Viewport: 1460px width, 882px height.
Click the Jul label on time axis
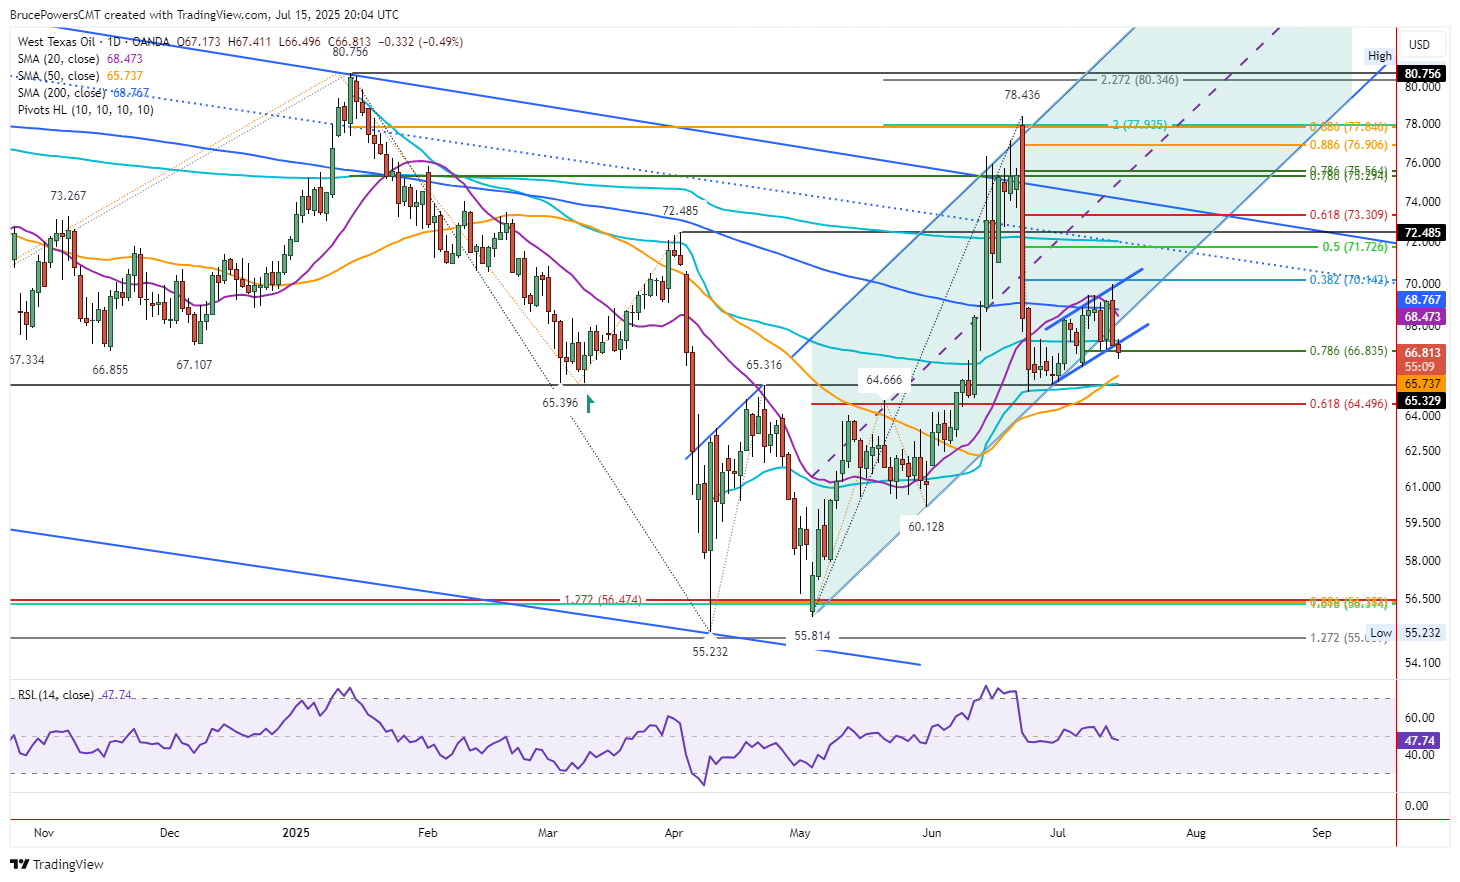coord(1058,832)
